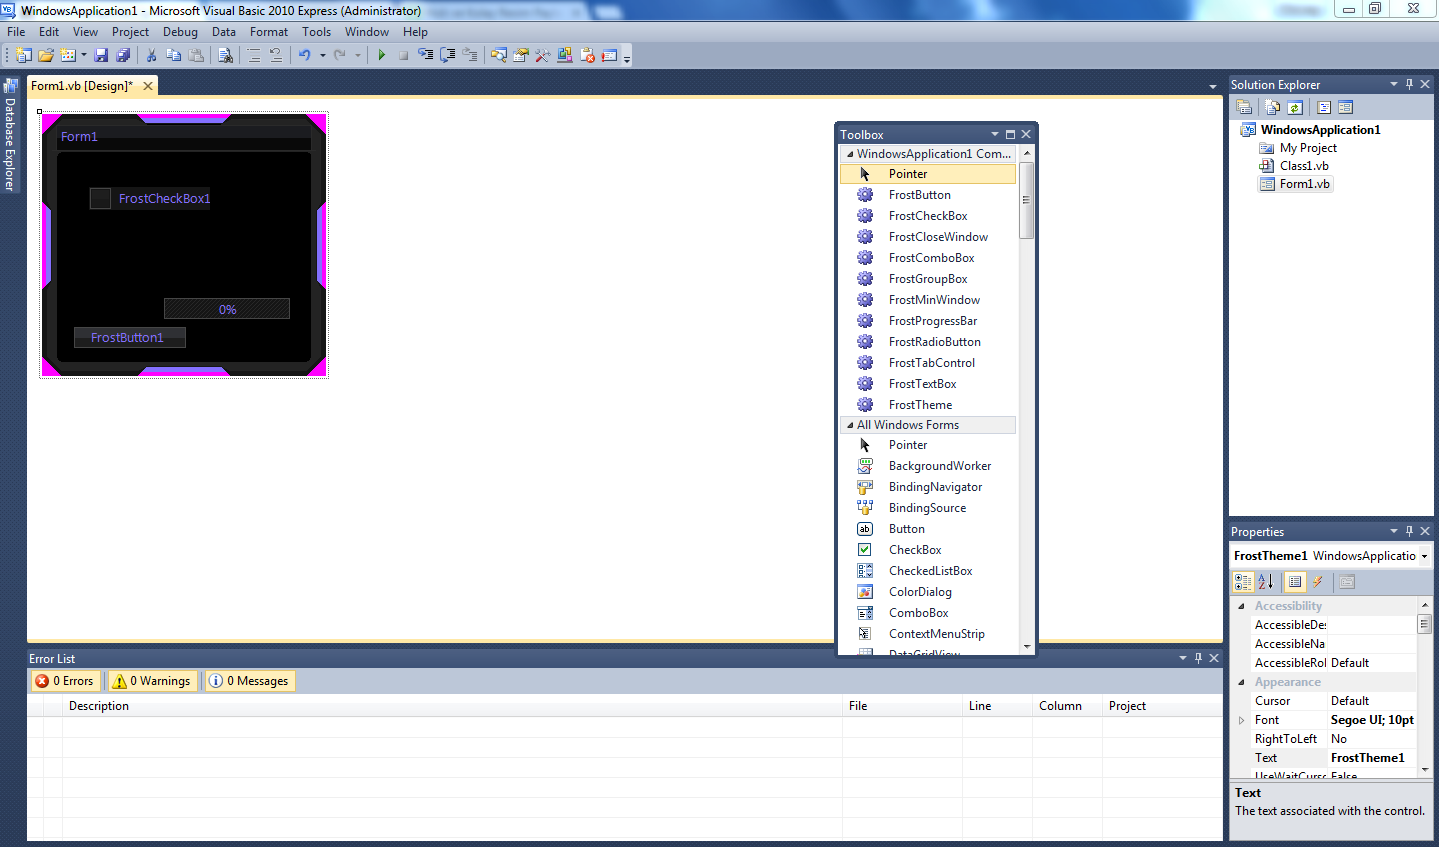
Task: Click the Cut scissors icon
Action: click(151, 56)
